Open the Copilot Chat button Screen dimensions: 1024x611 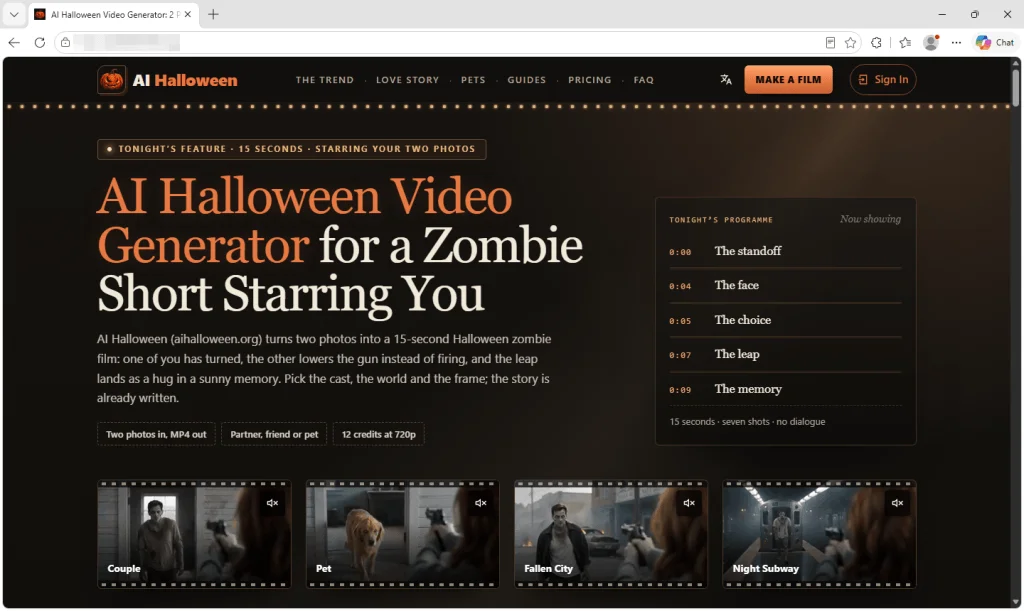[x=995, y=42]
